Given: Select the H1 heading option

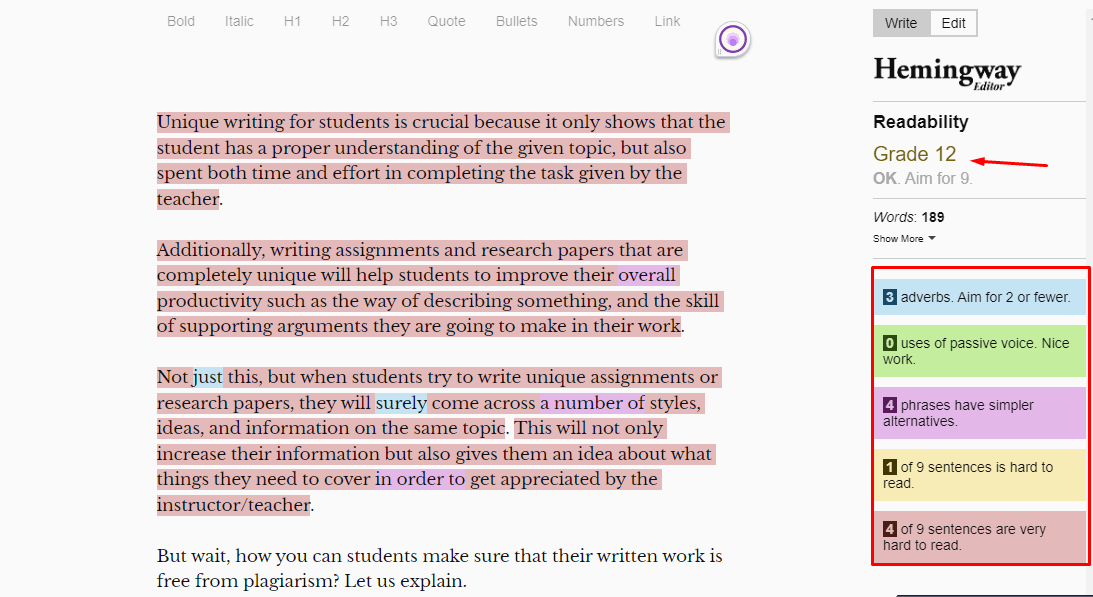Looking at the screenshot, I should pos(292,21).
